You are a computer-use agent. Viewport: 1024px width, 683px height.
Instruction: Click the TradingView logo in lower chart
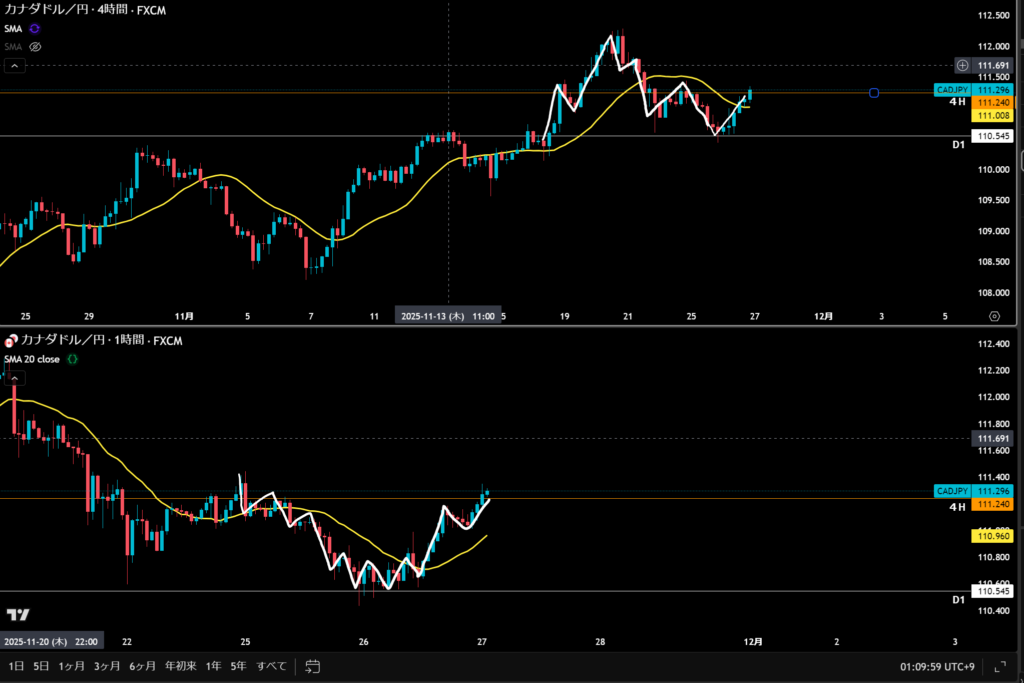(17, 614)
